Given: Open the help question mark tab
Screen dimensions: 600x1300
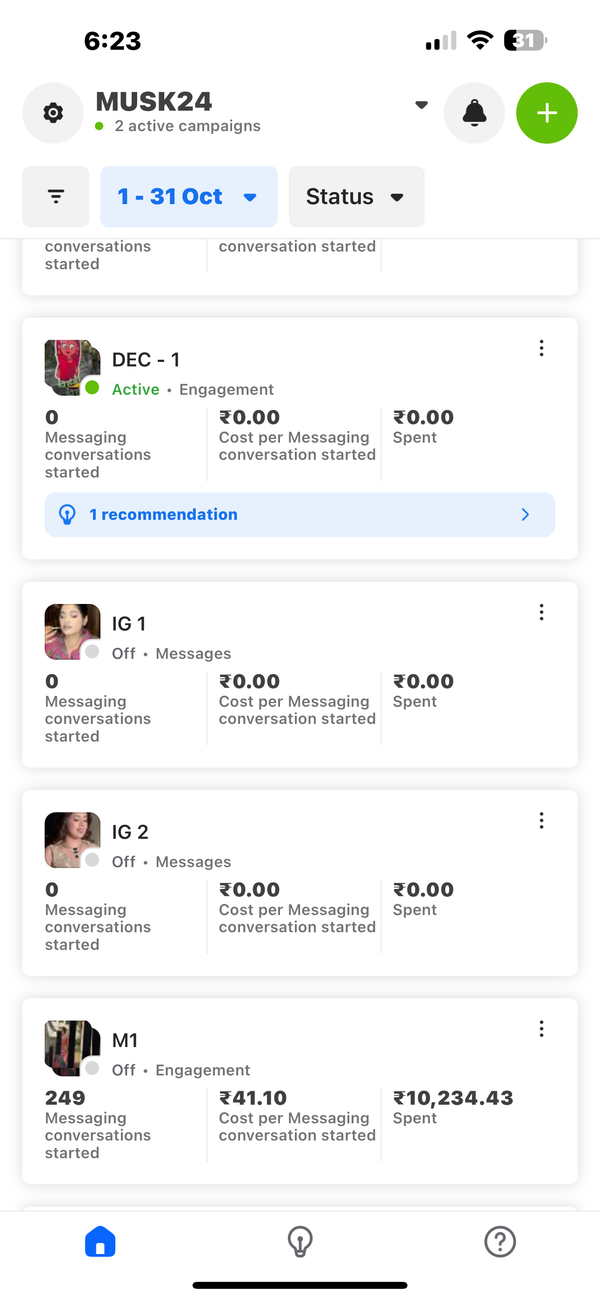Looking at the screenshot, I should [x=499, y=1242].
